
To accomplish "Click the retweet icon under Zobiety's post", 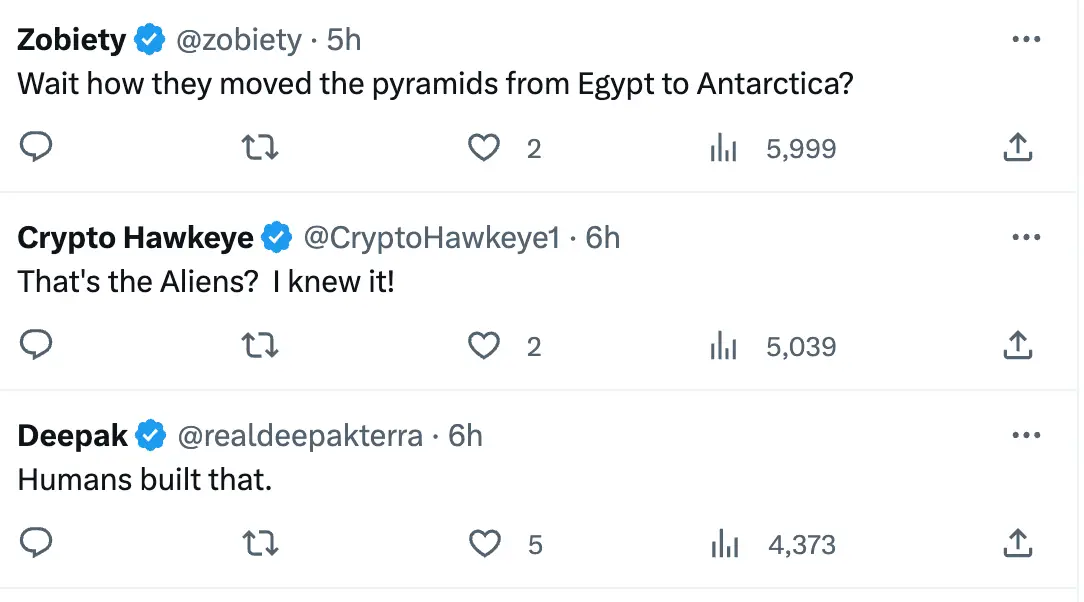I will tap(260, 147).
